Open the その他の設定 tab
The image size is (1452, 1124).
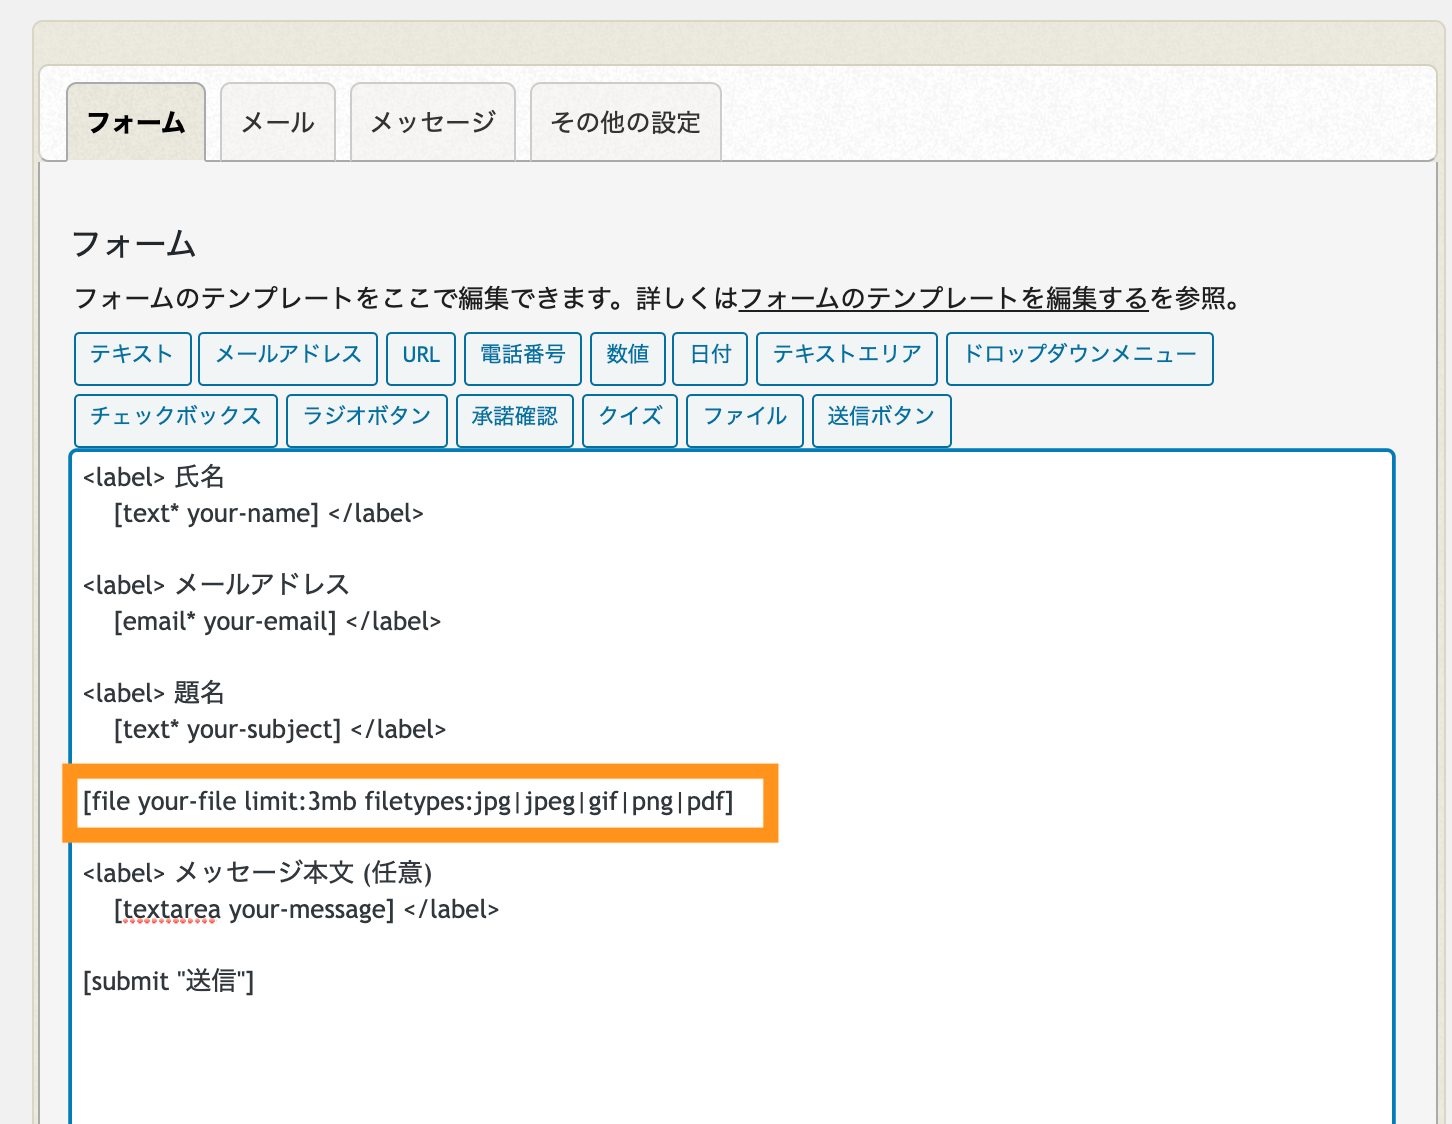pos(626,122)
